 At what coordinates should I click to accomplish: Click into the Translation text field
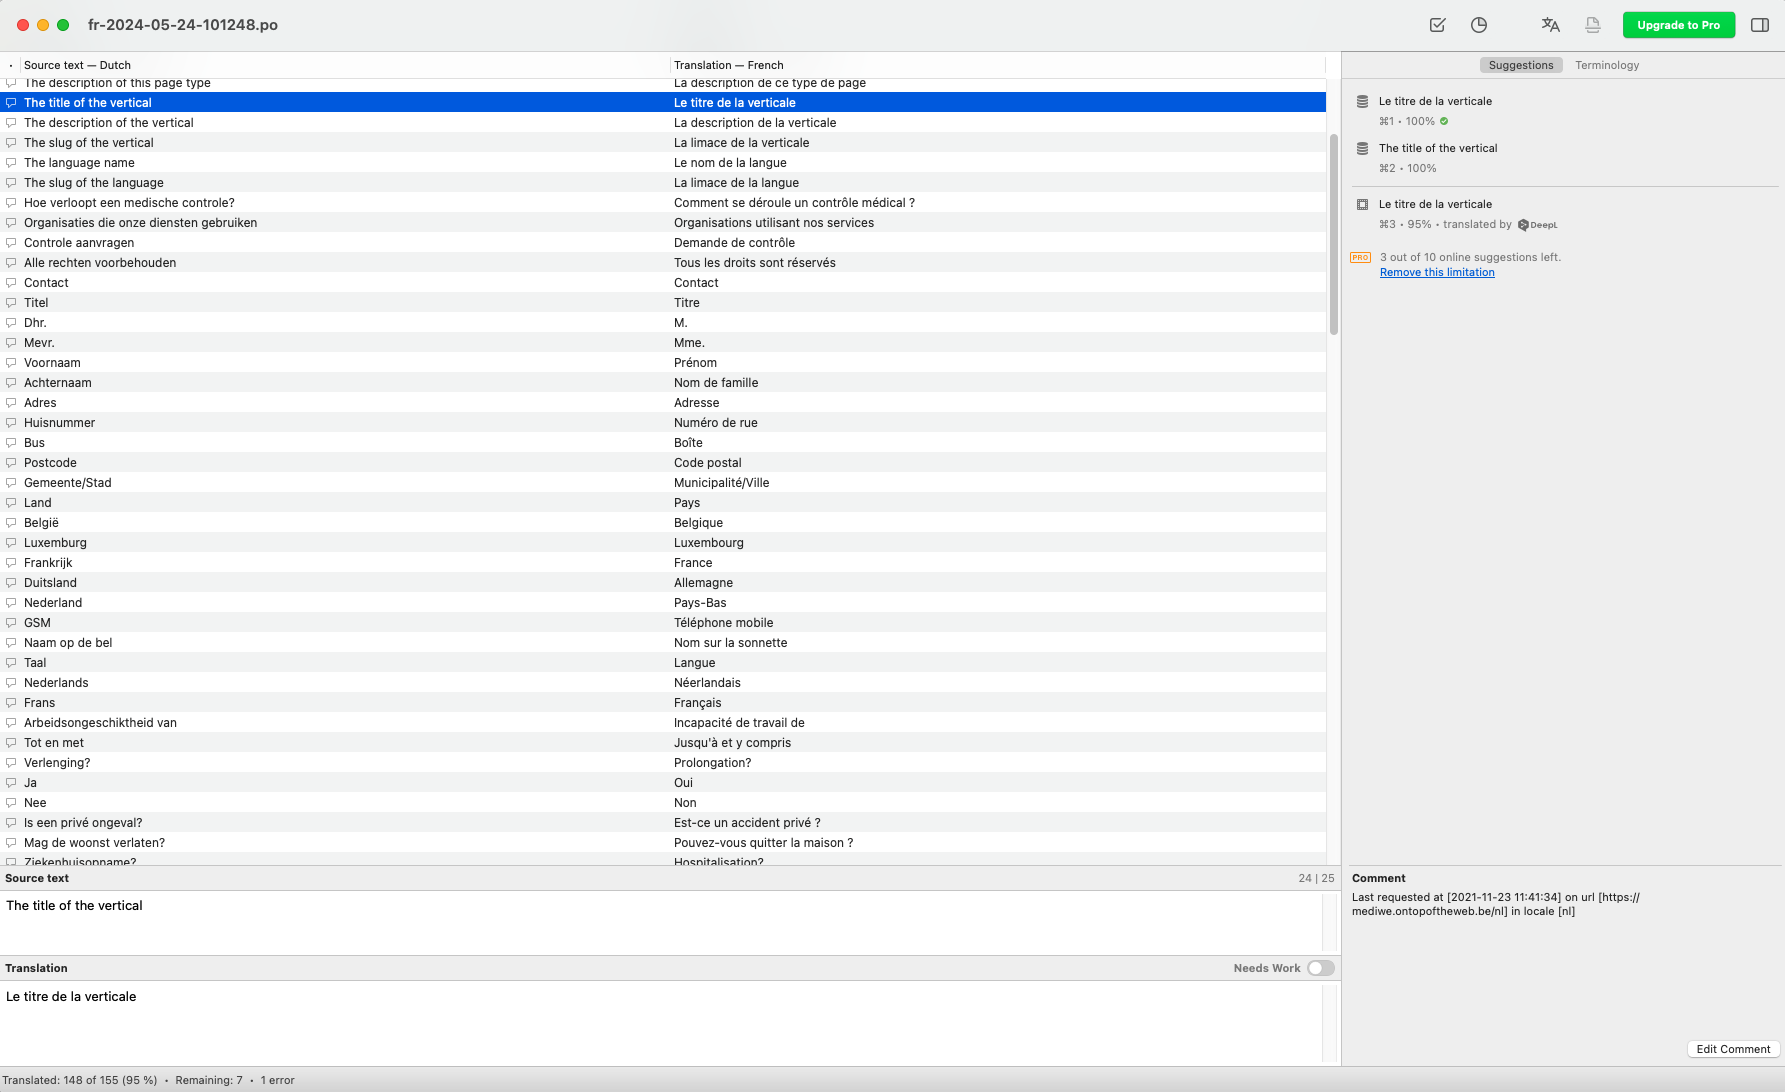pos(662,1022)
